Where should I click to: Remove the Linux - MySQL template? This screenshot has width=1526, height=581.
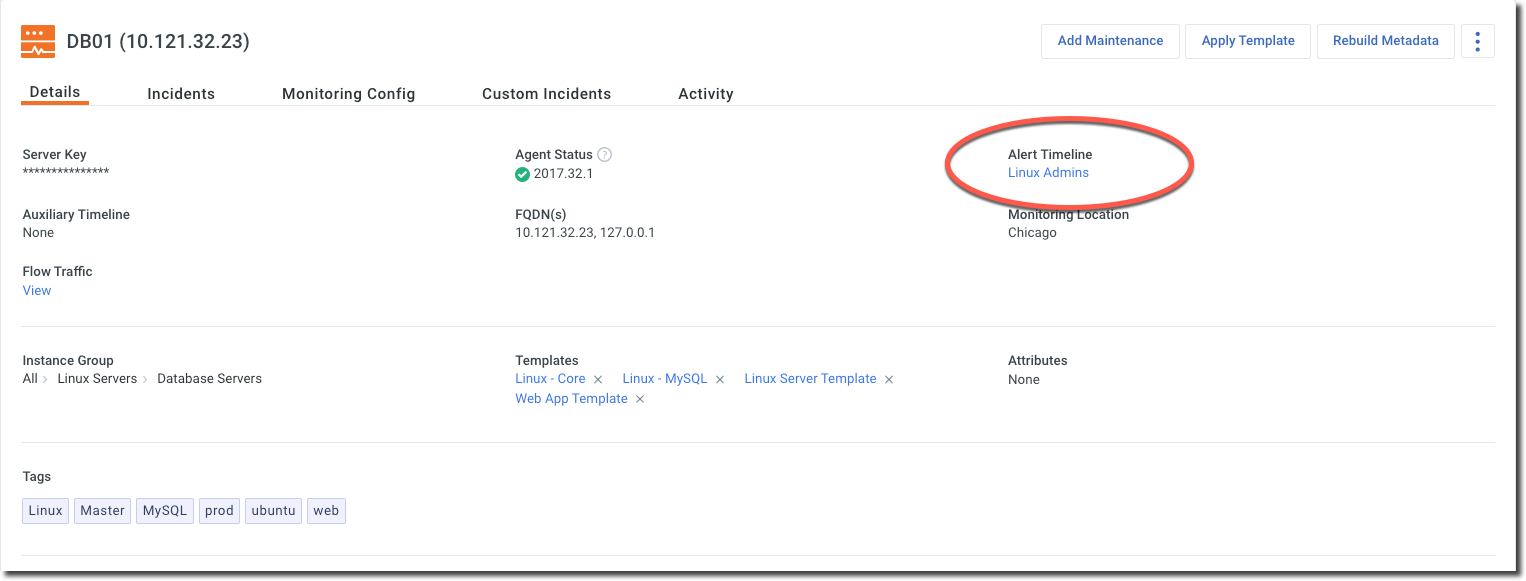[x=720, y=380]
